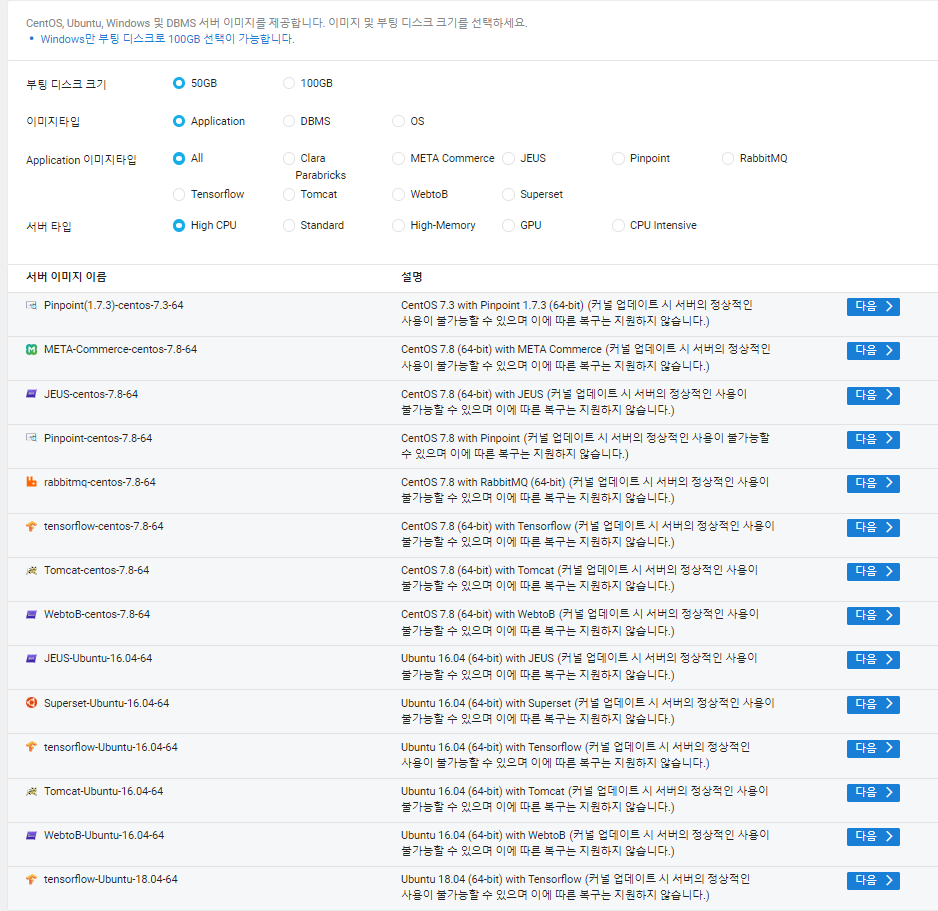Viewport: 938px width, 911px height.
Task: Click the rabbitmq-centos-7.8-64 orange icon
Action: [32, 482]
